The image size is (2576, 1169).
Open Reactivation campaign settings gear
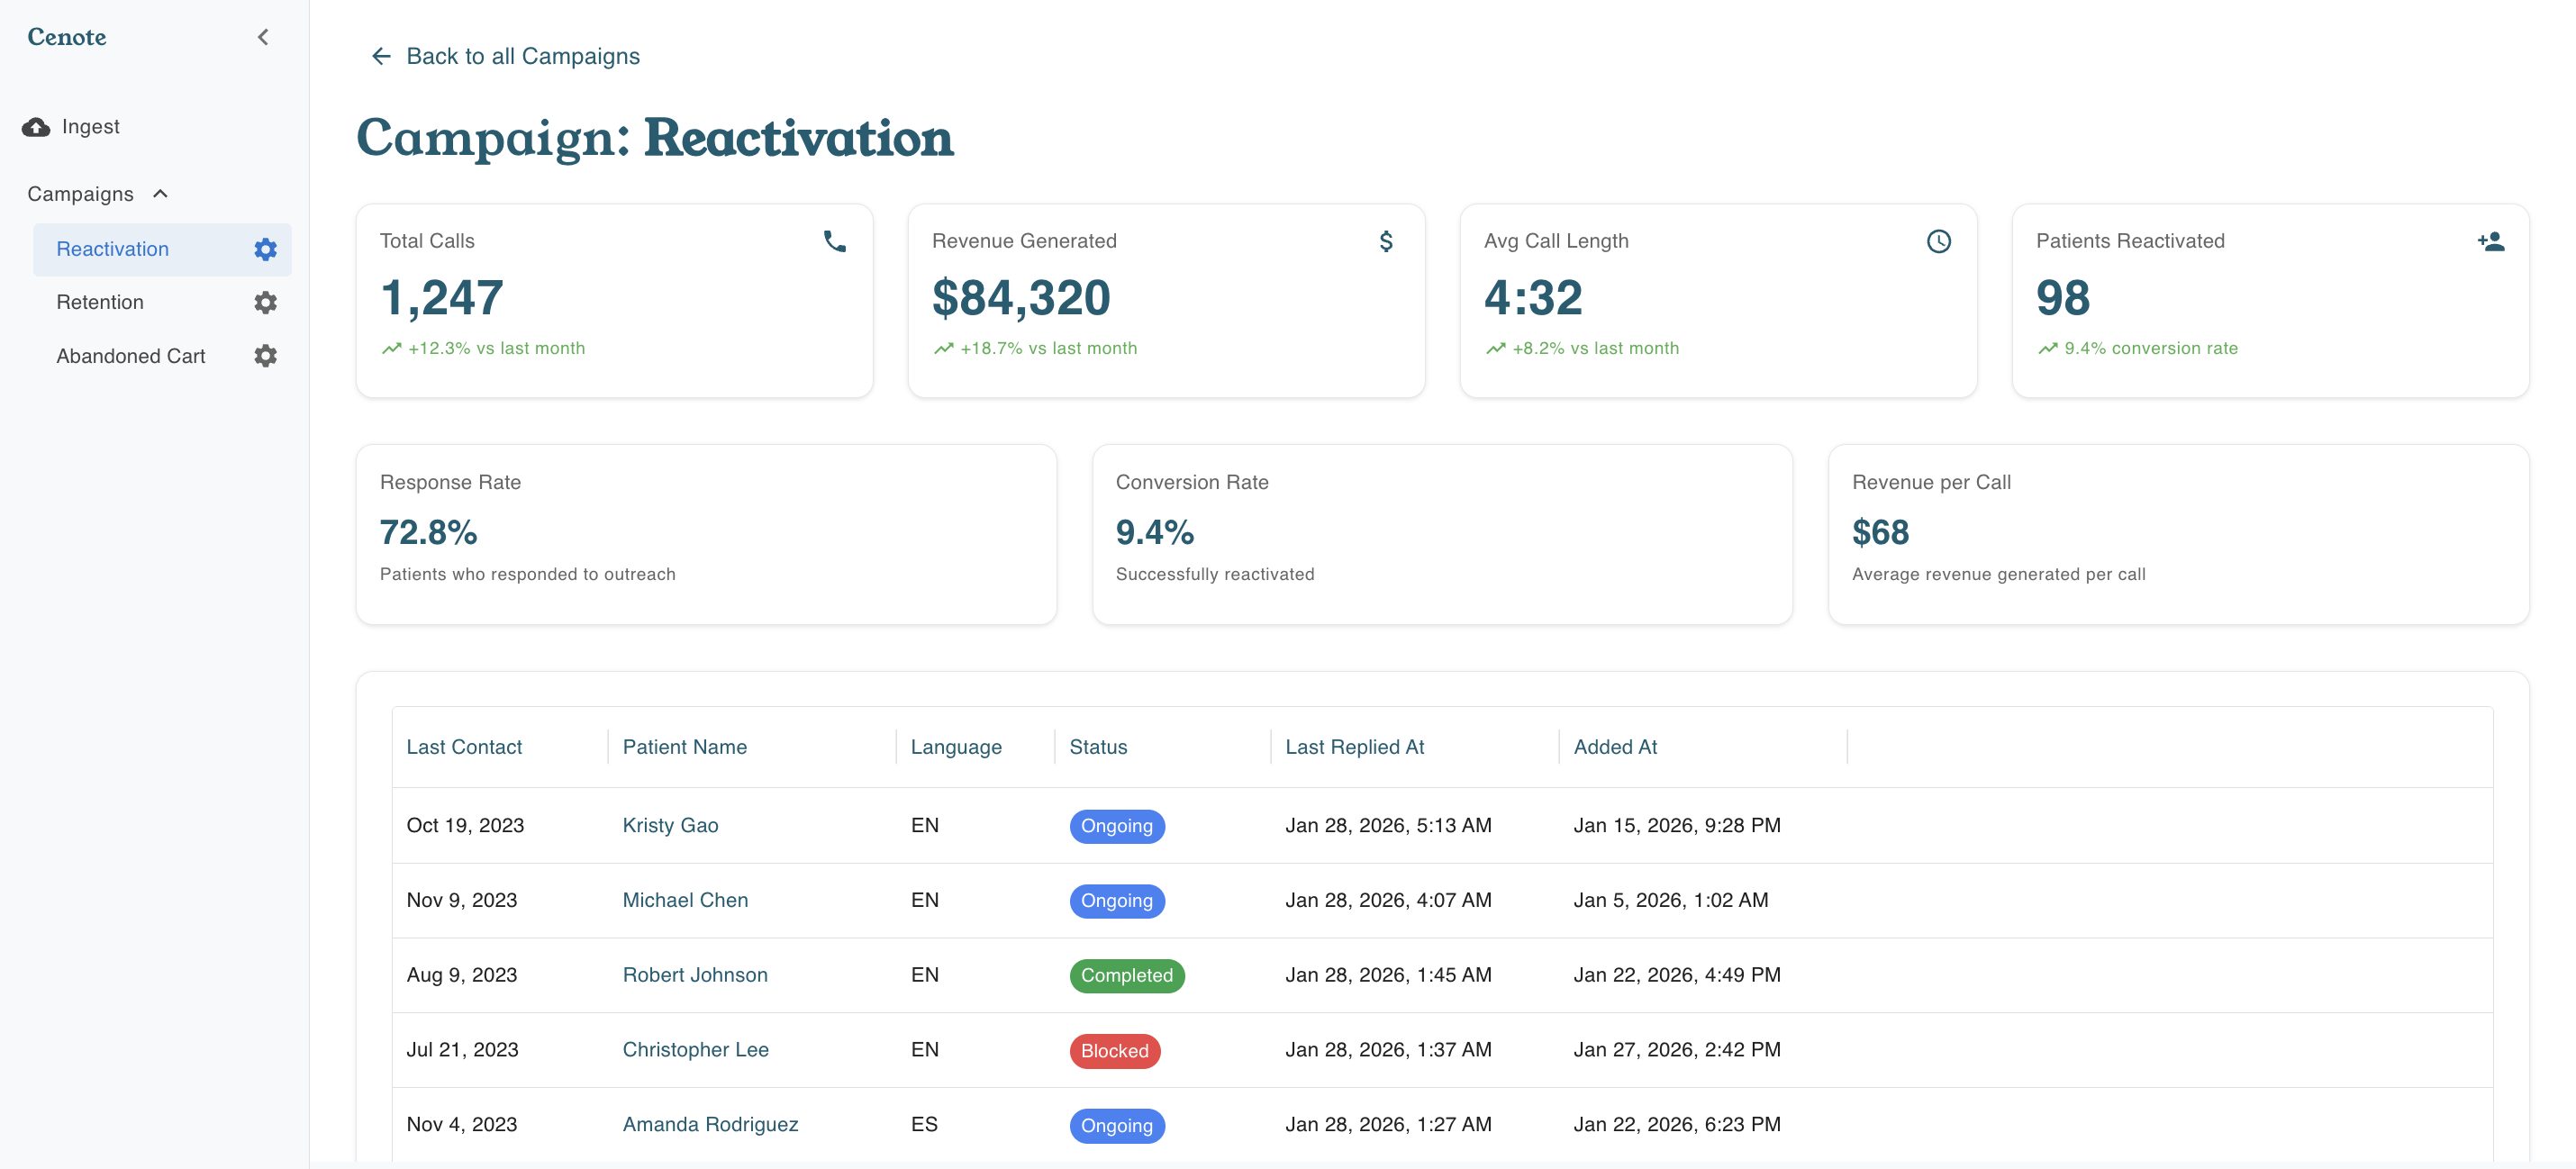tap(265, 249)
